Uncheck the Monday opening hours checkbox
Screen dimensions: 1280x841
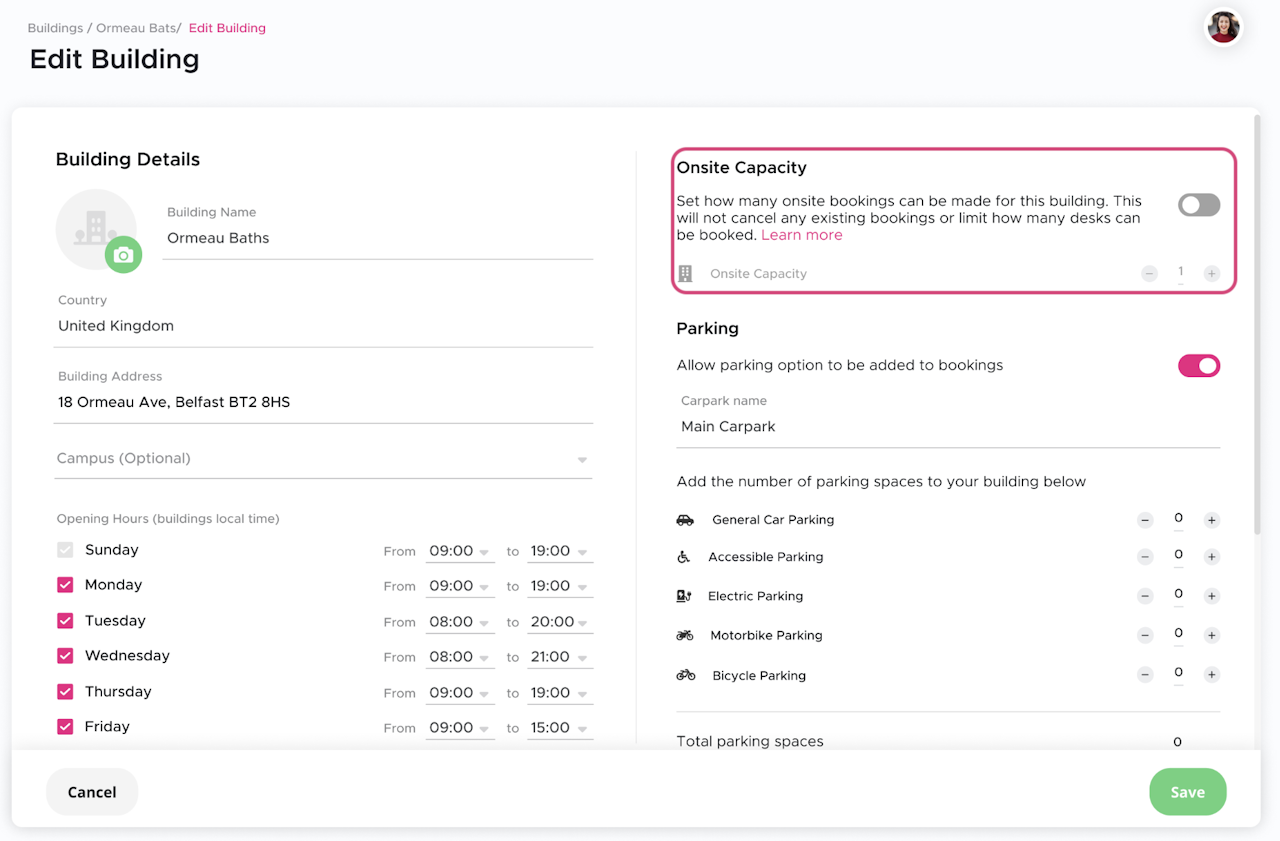(x=65, y=585)
